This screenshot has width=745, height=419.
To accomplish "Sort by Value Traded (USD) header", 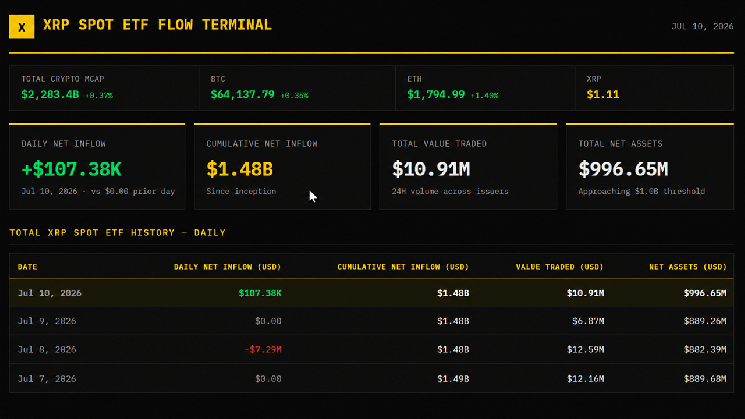I will point(559,267).
